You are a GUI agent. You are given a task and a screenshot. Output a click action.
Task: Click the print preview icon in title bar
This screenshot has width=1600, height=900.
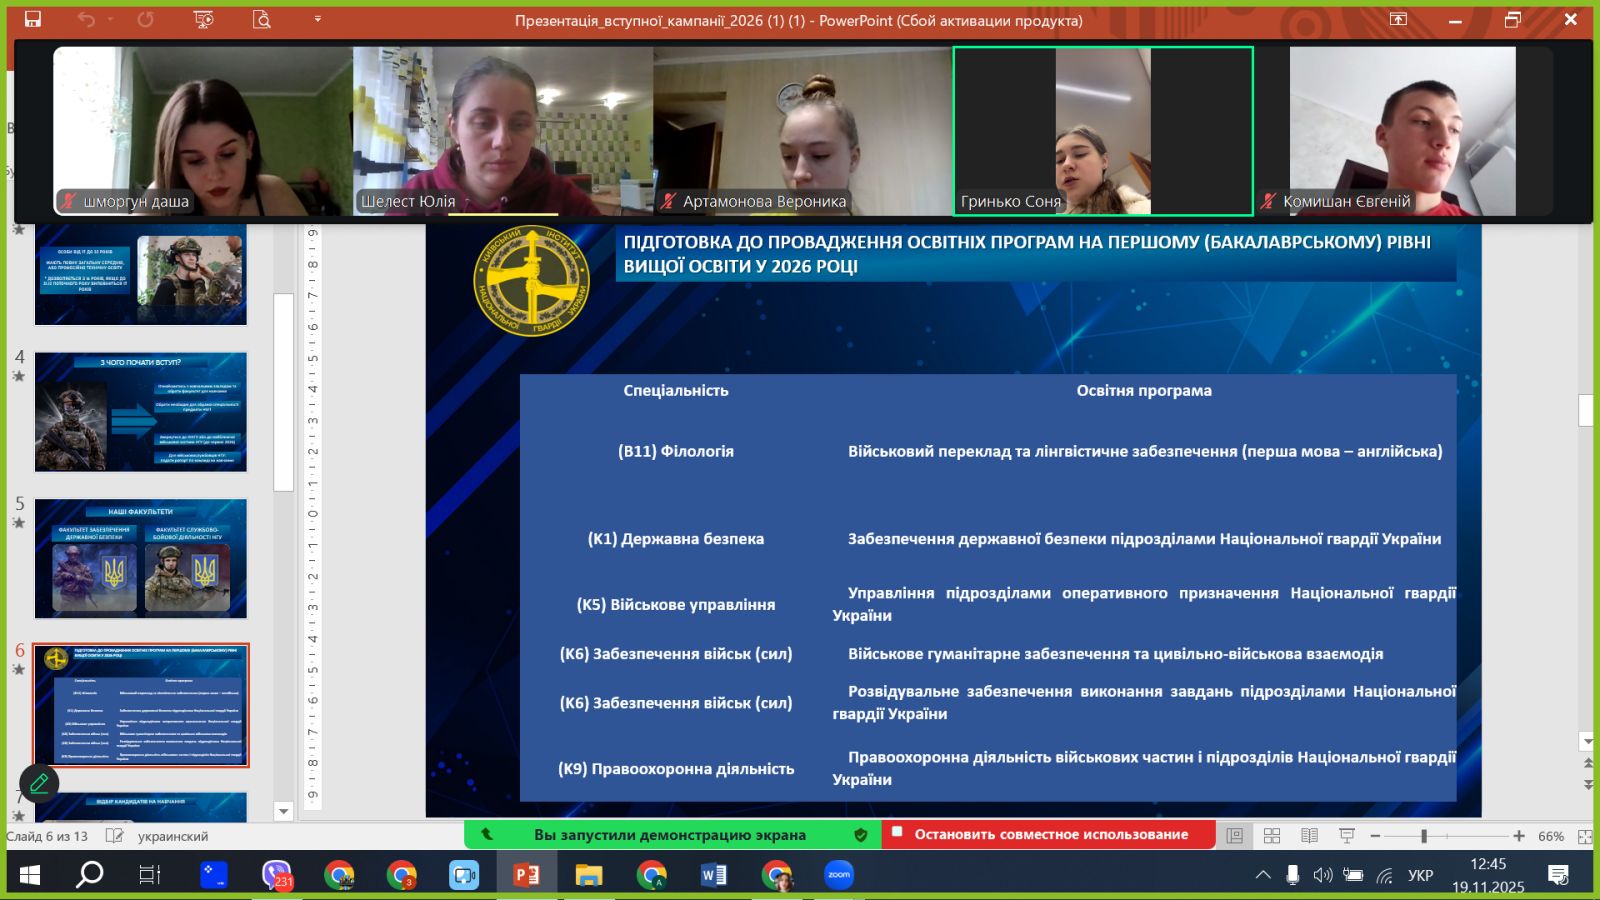tap(262, 19)
